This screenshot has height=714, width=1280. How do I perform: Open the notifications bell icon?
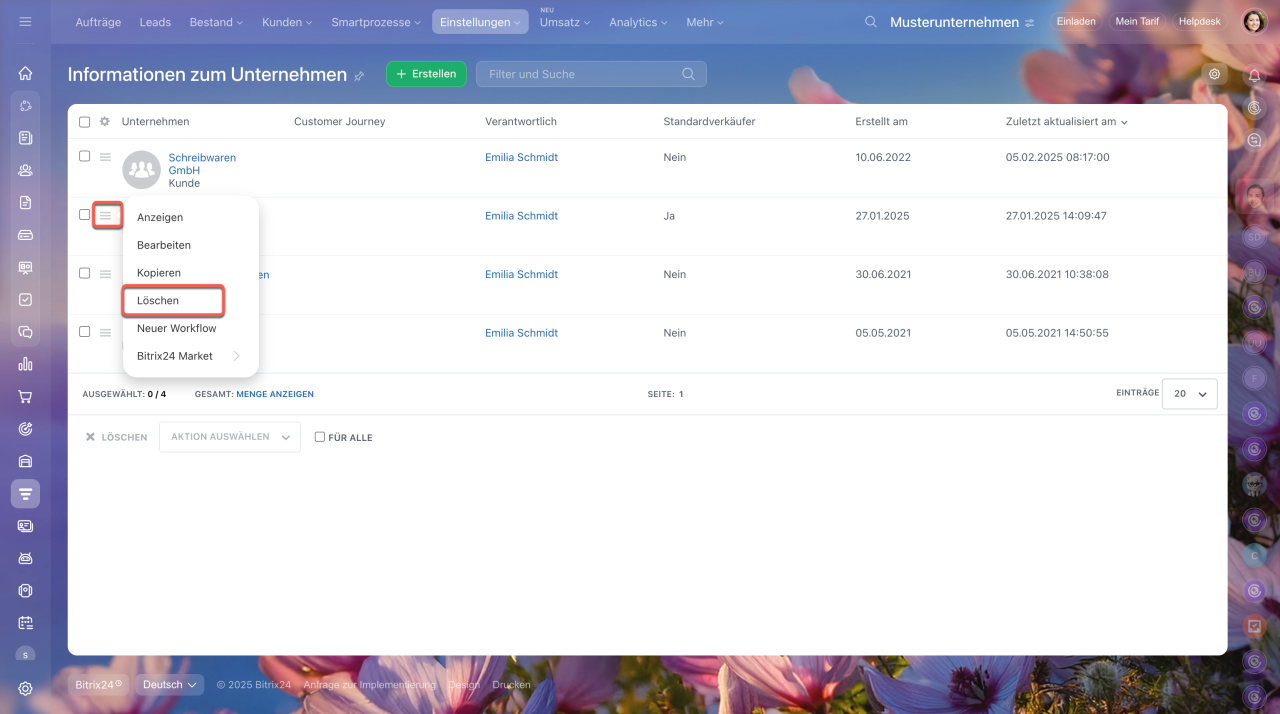coord(1254,75)
